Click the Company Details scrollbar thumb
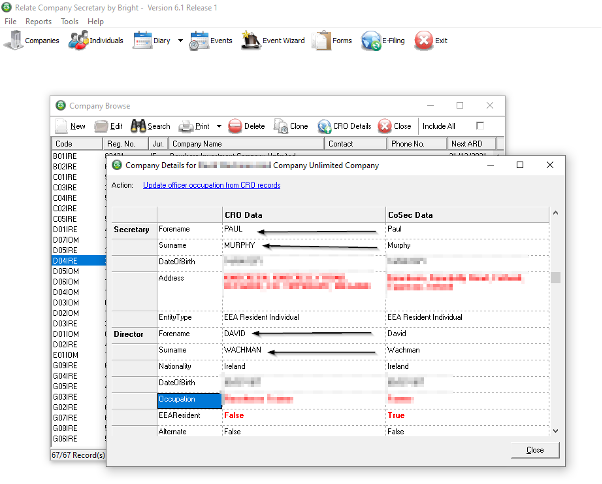This screenshot has width=602, height=484. (556, 277)
